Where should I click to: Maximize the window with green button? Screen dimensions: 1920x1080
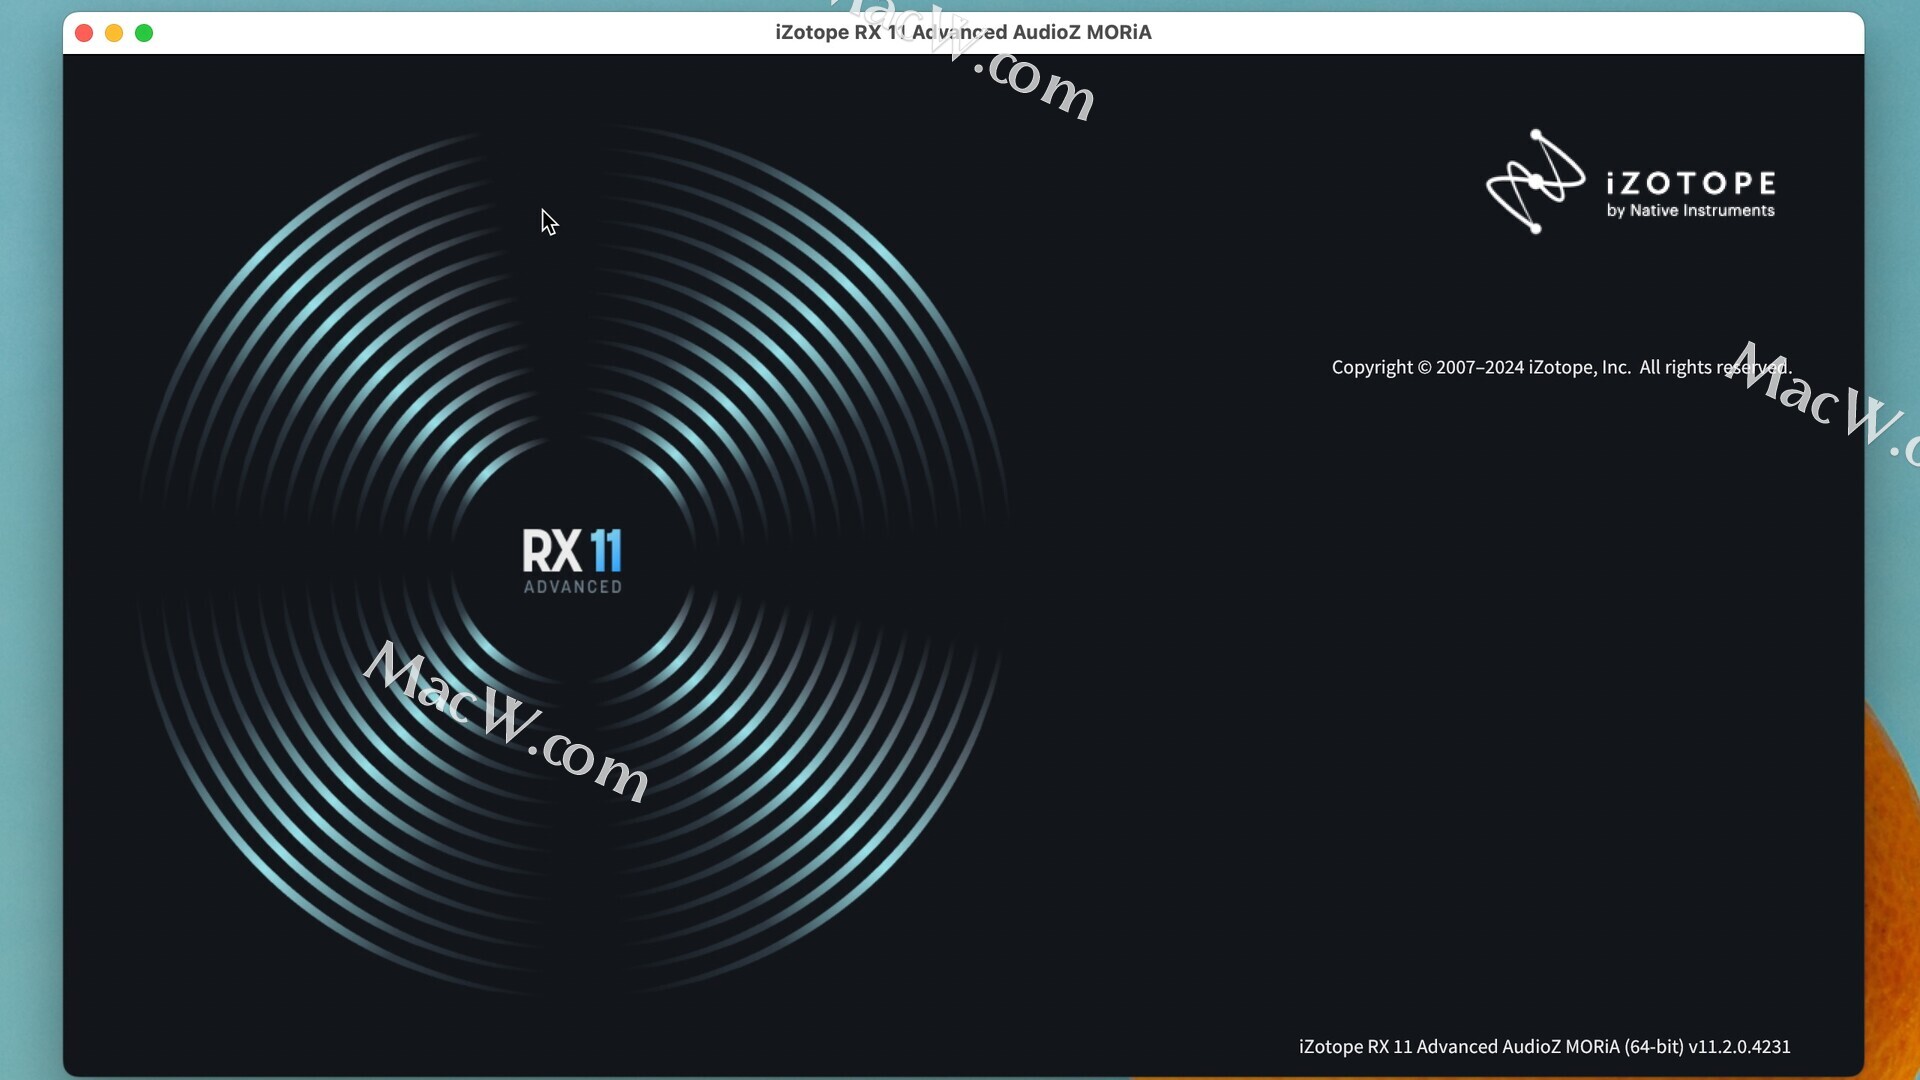click(x=144, y=33)
